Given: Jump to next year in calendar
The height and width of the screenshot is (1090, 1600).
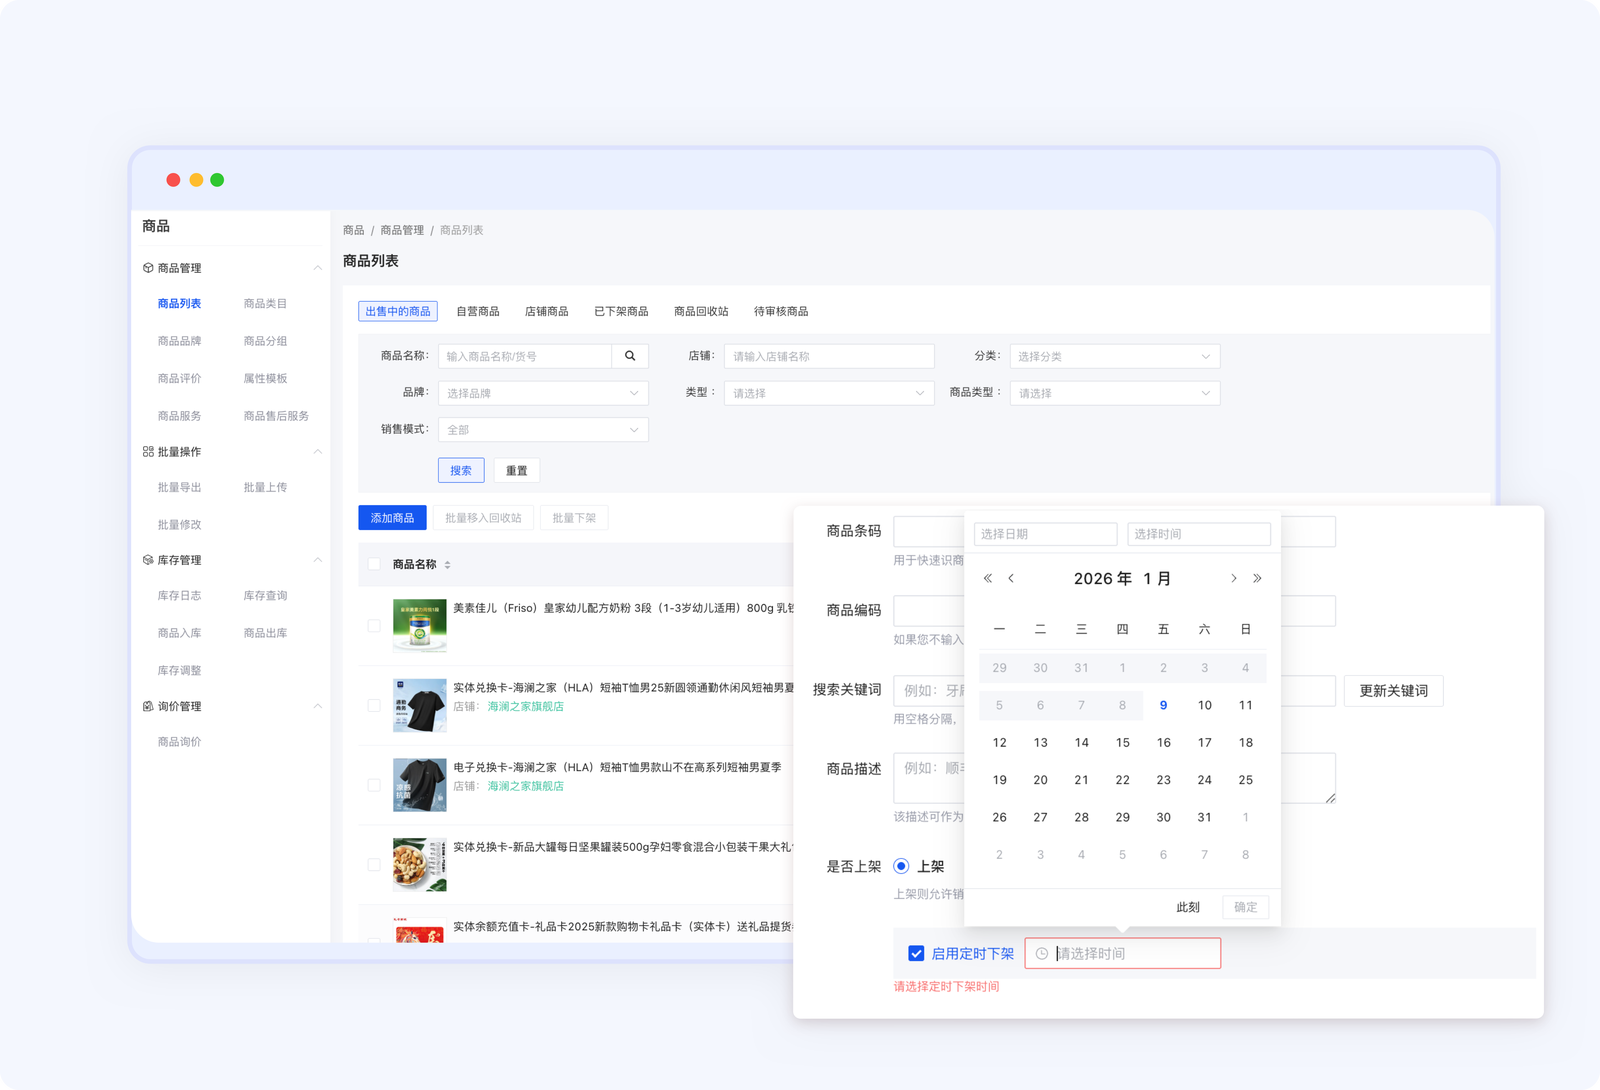Looking at the screenshot, I should [x=1257, y=579].
